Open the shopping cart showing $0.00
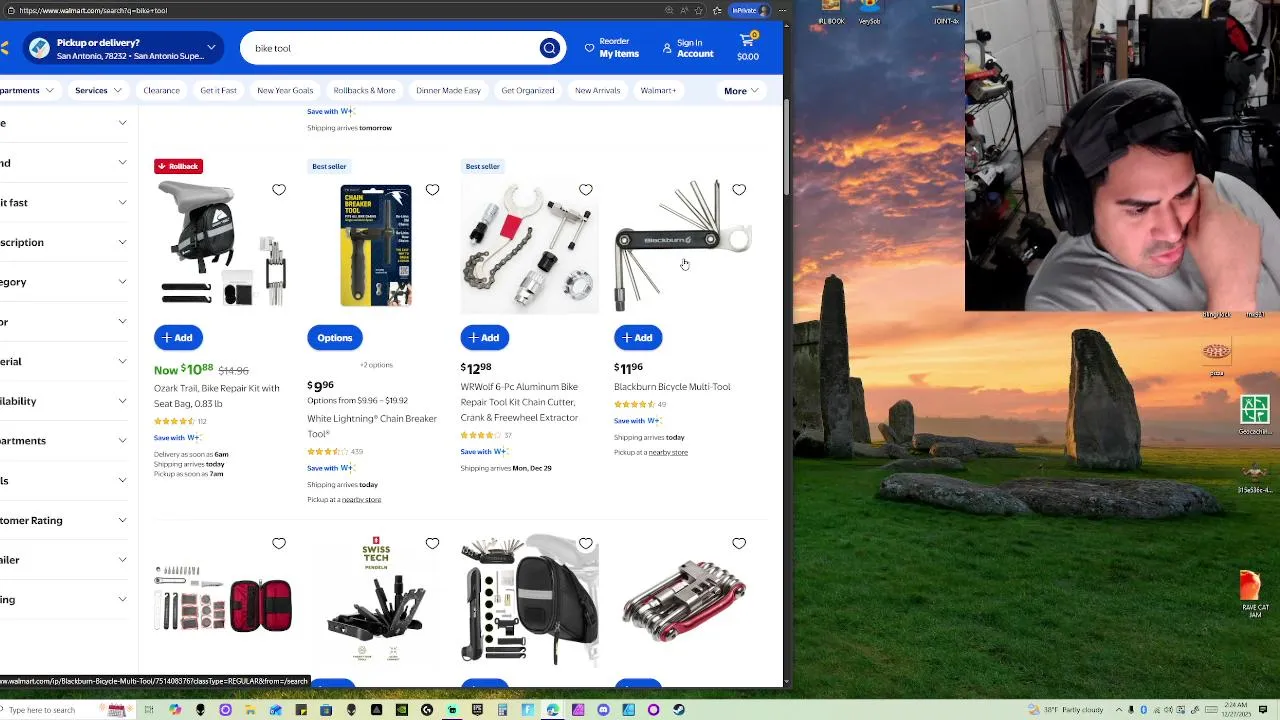Image resolution: width=1280 pixels, height=720 pixels. click(748, 47)
